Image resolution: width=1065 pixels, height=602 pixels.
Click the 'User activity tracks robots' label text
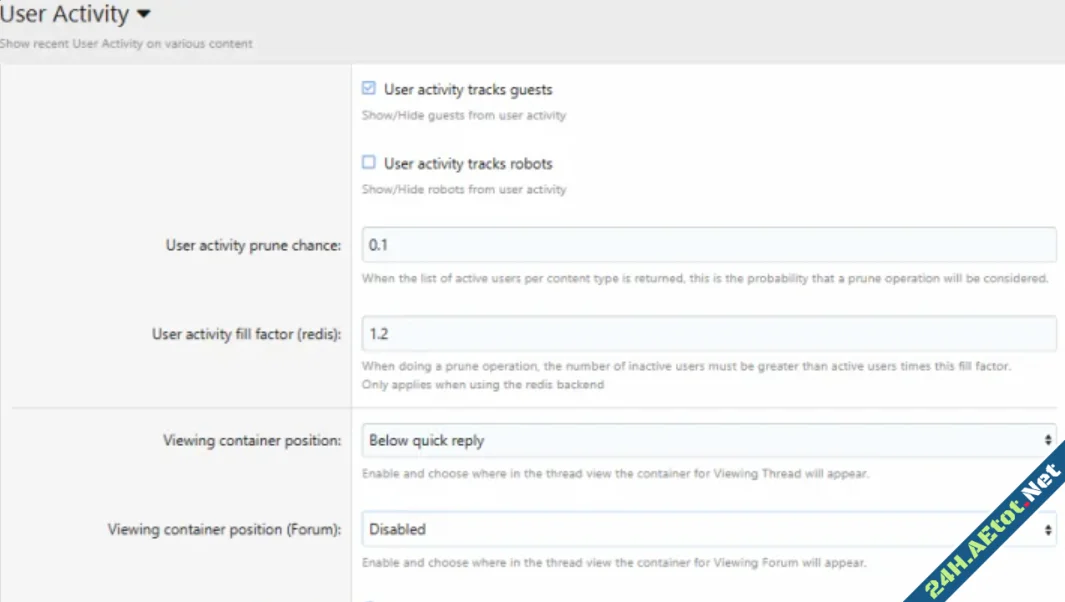(467, 164)
